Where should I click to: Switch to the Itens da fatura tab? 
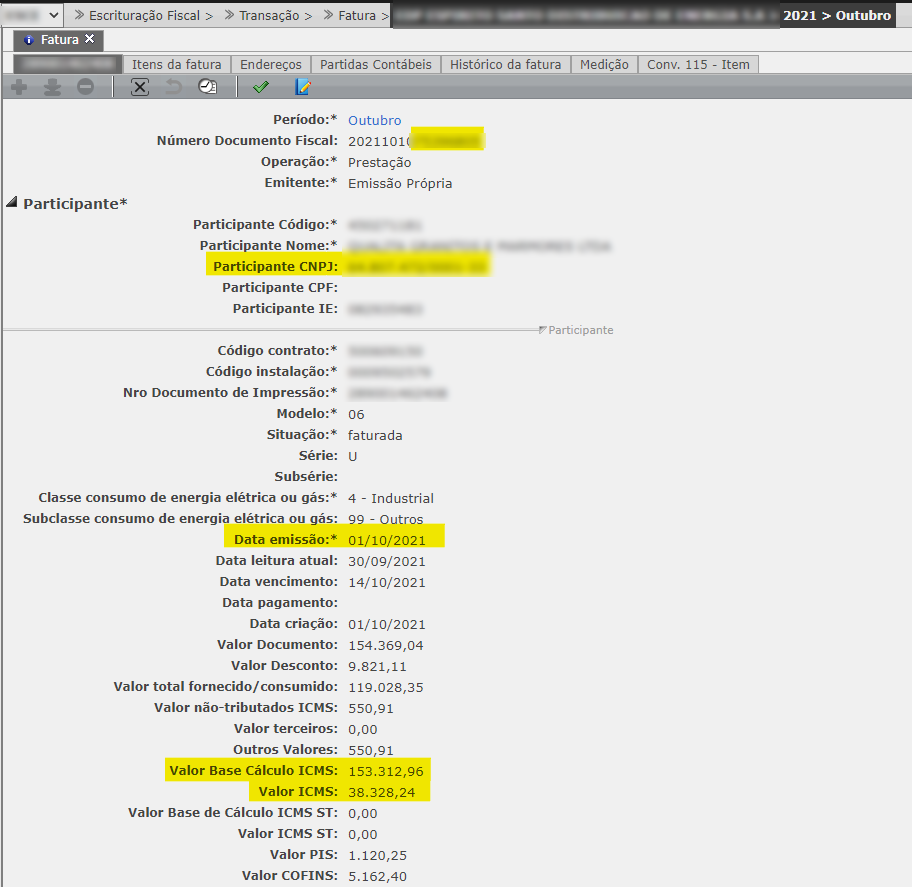[177, 64]
